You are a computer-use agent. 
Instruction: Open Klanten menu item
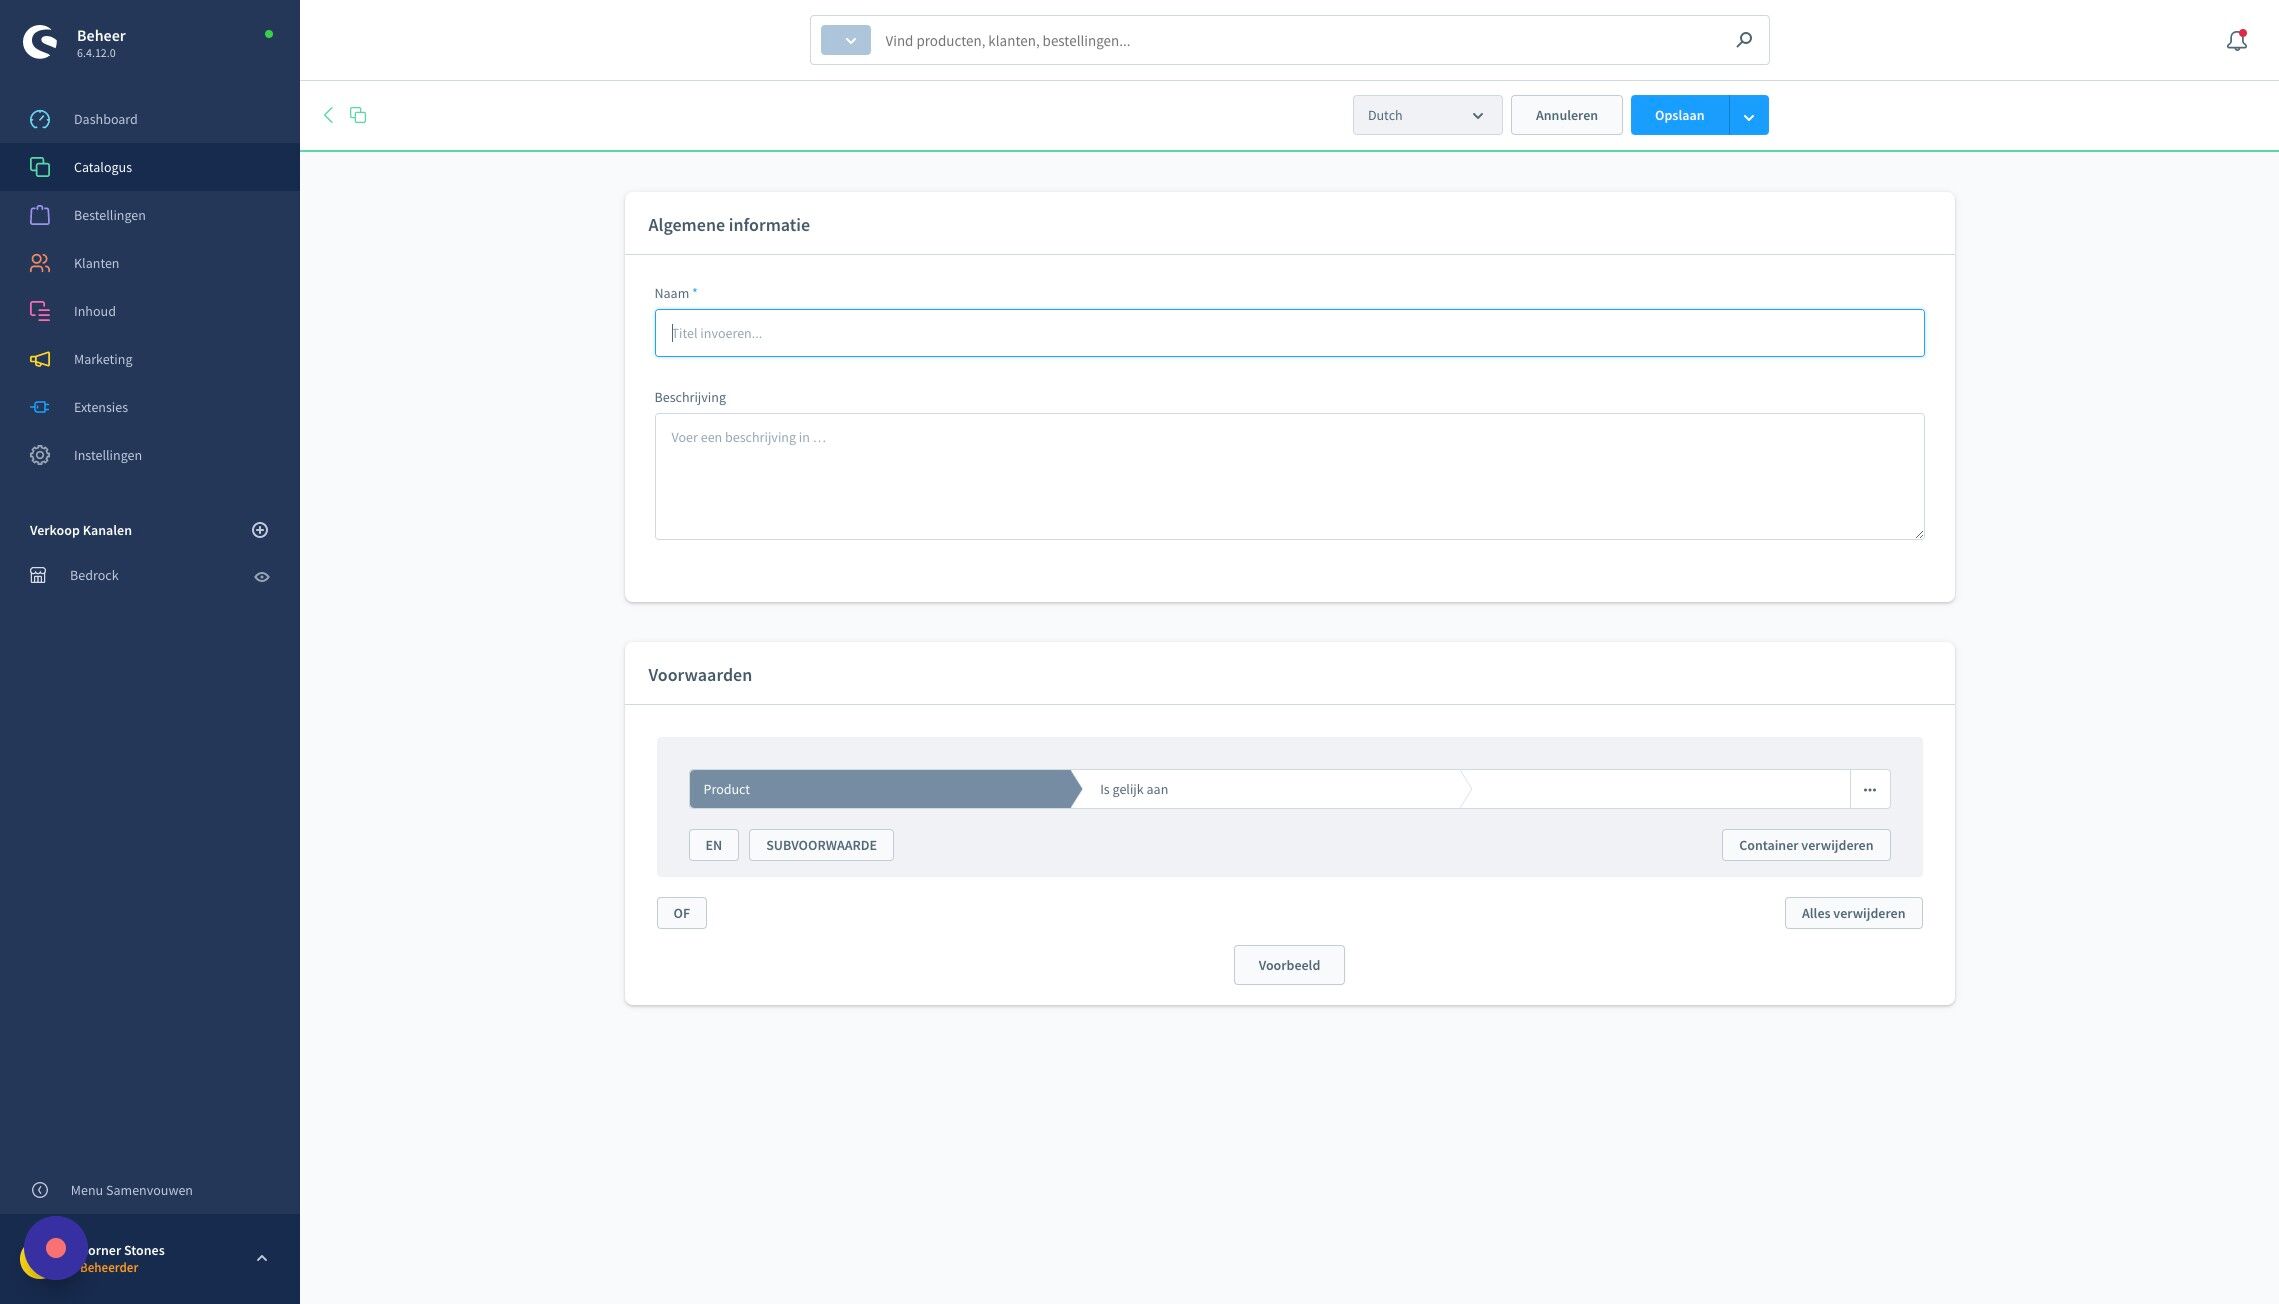coord(150,263)
